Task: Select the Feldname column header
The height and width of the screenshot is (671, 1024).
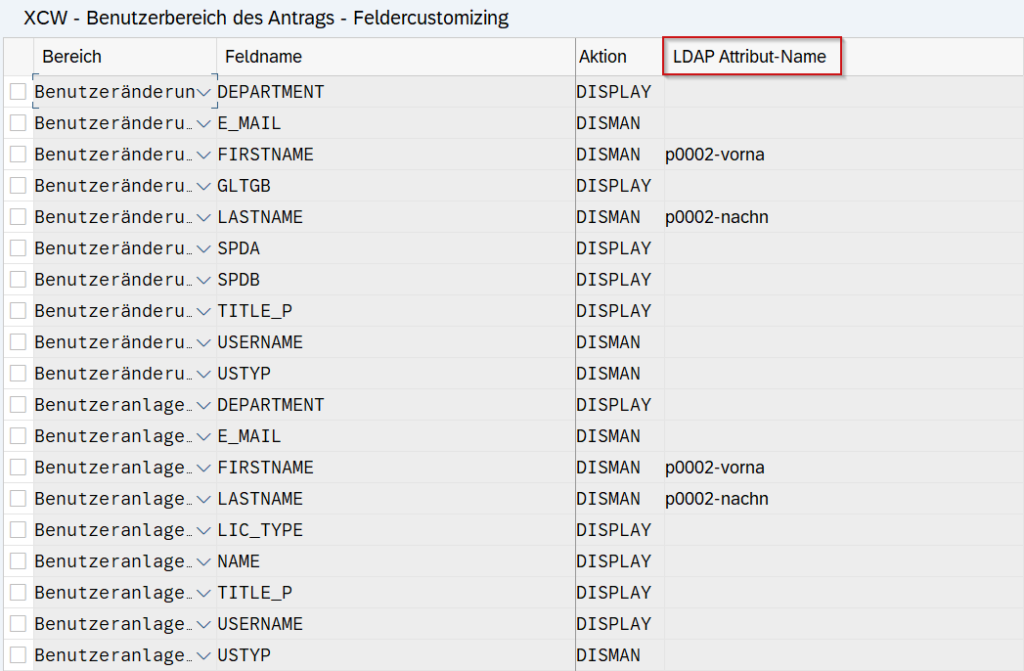Action: [396, 57]
